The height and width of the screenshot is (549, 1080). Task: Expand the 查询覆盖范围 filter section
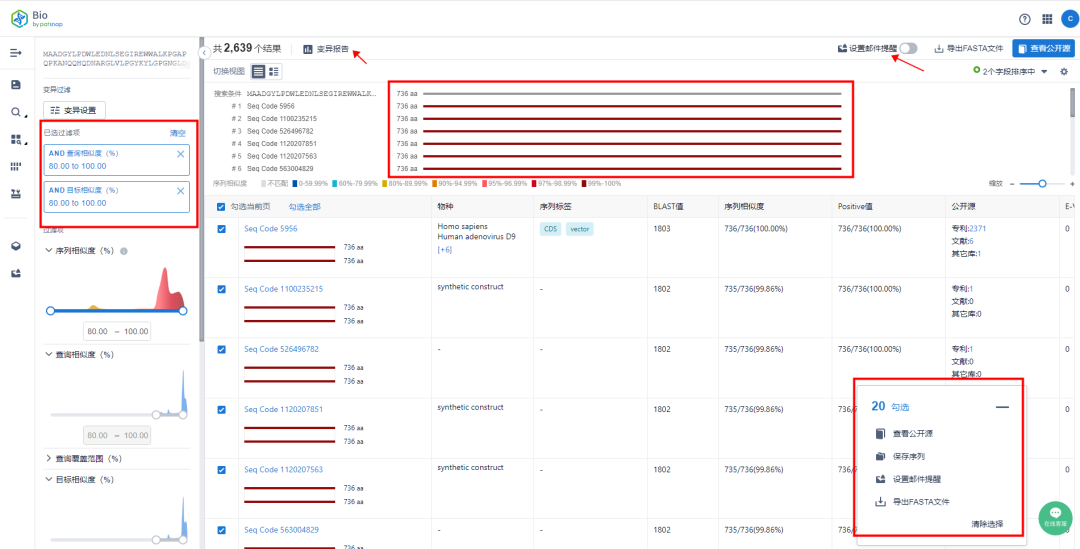tap(49, 458)
